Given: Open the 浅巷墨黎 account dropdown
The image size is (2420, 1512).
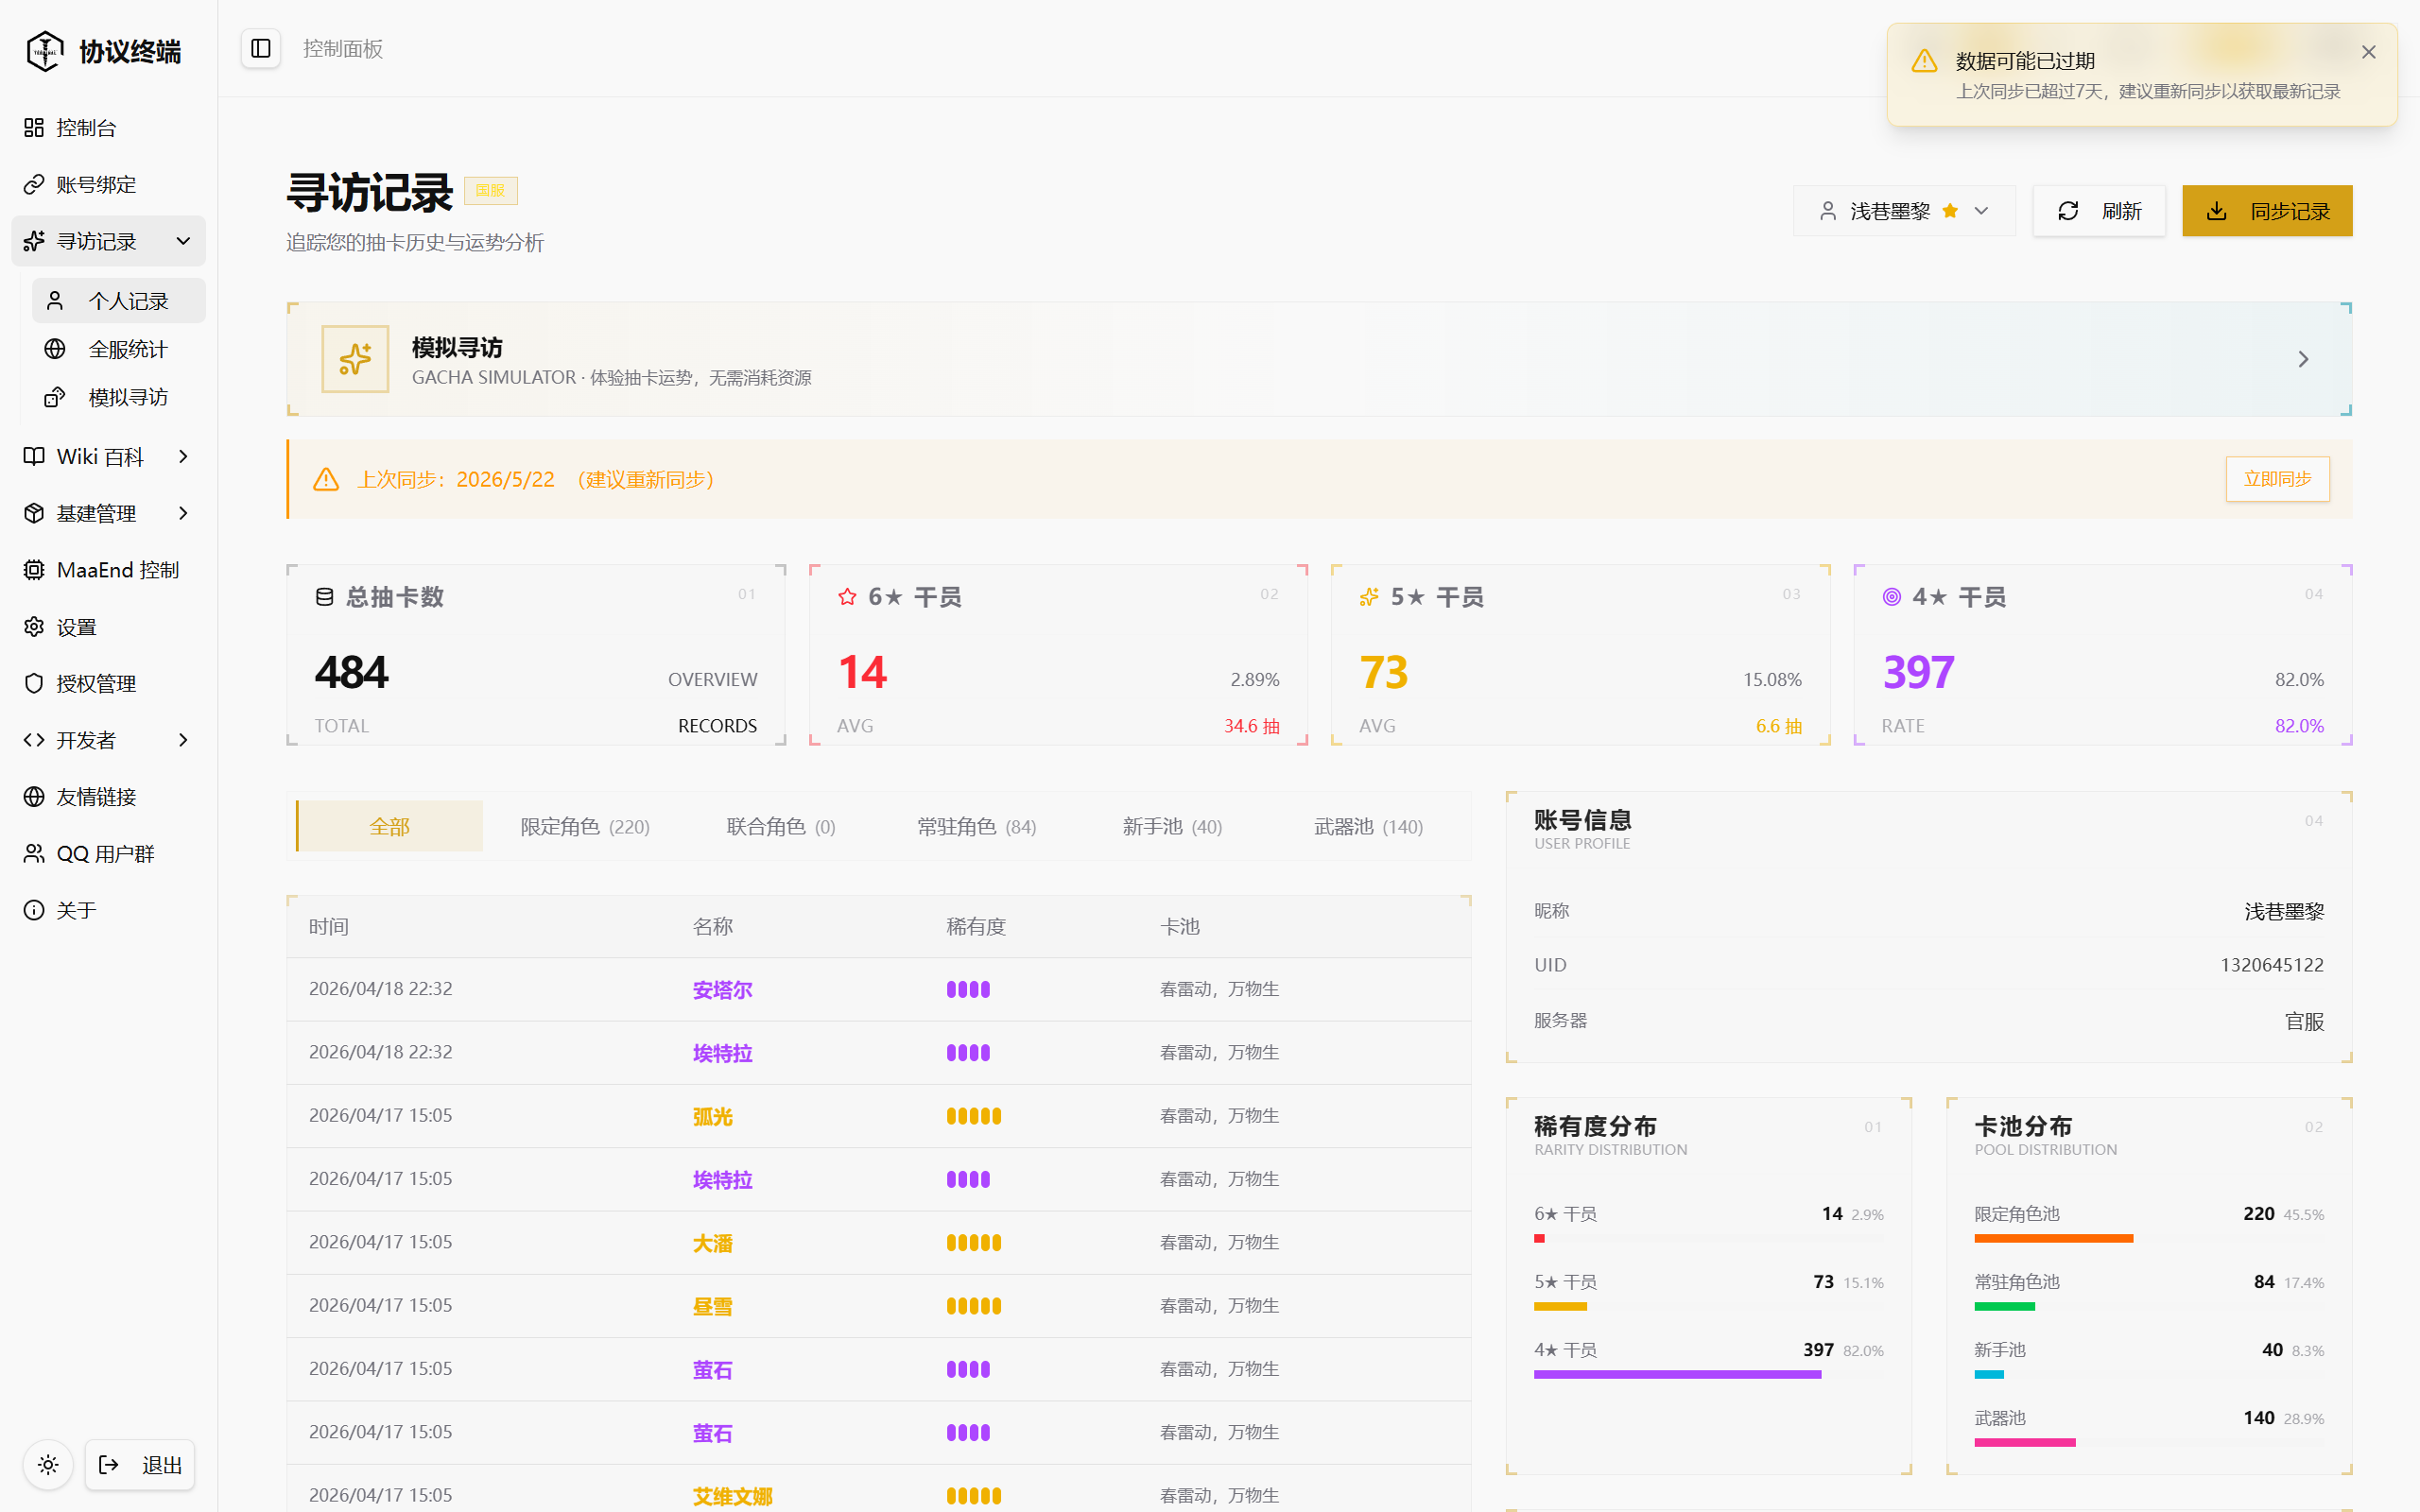Looking at the screenshot, I should coord(1904,211).
